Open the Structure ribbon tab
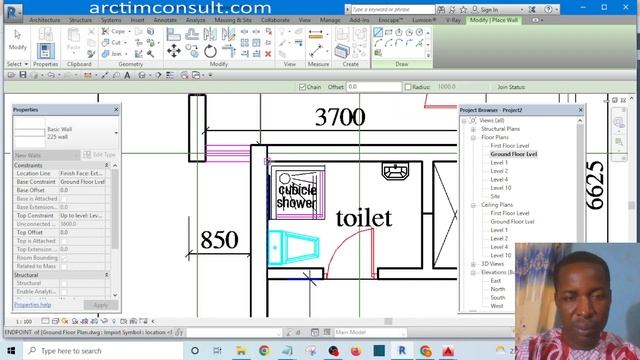The height and width of the screenshot is (360, 640). [x=80, y=20]
